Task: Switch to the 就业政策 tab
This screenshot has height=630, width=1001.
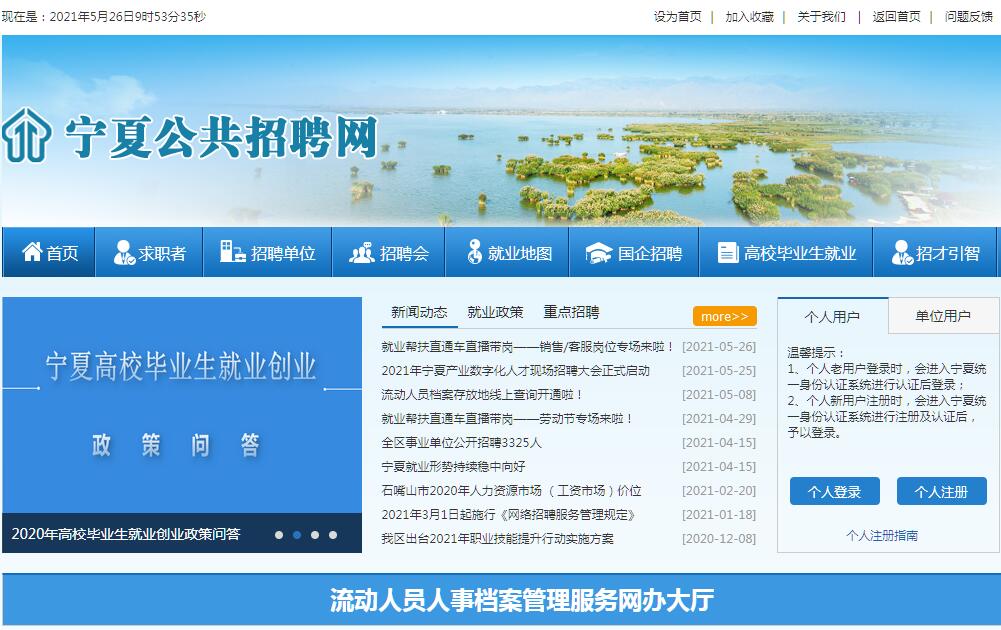Action: coord(495,312)
